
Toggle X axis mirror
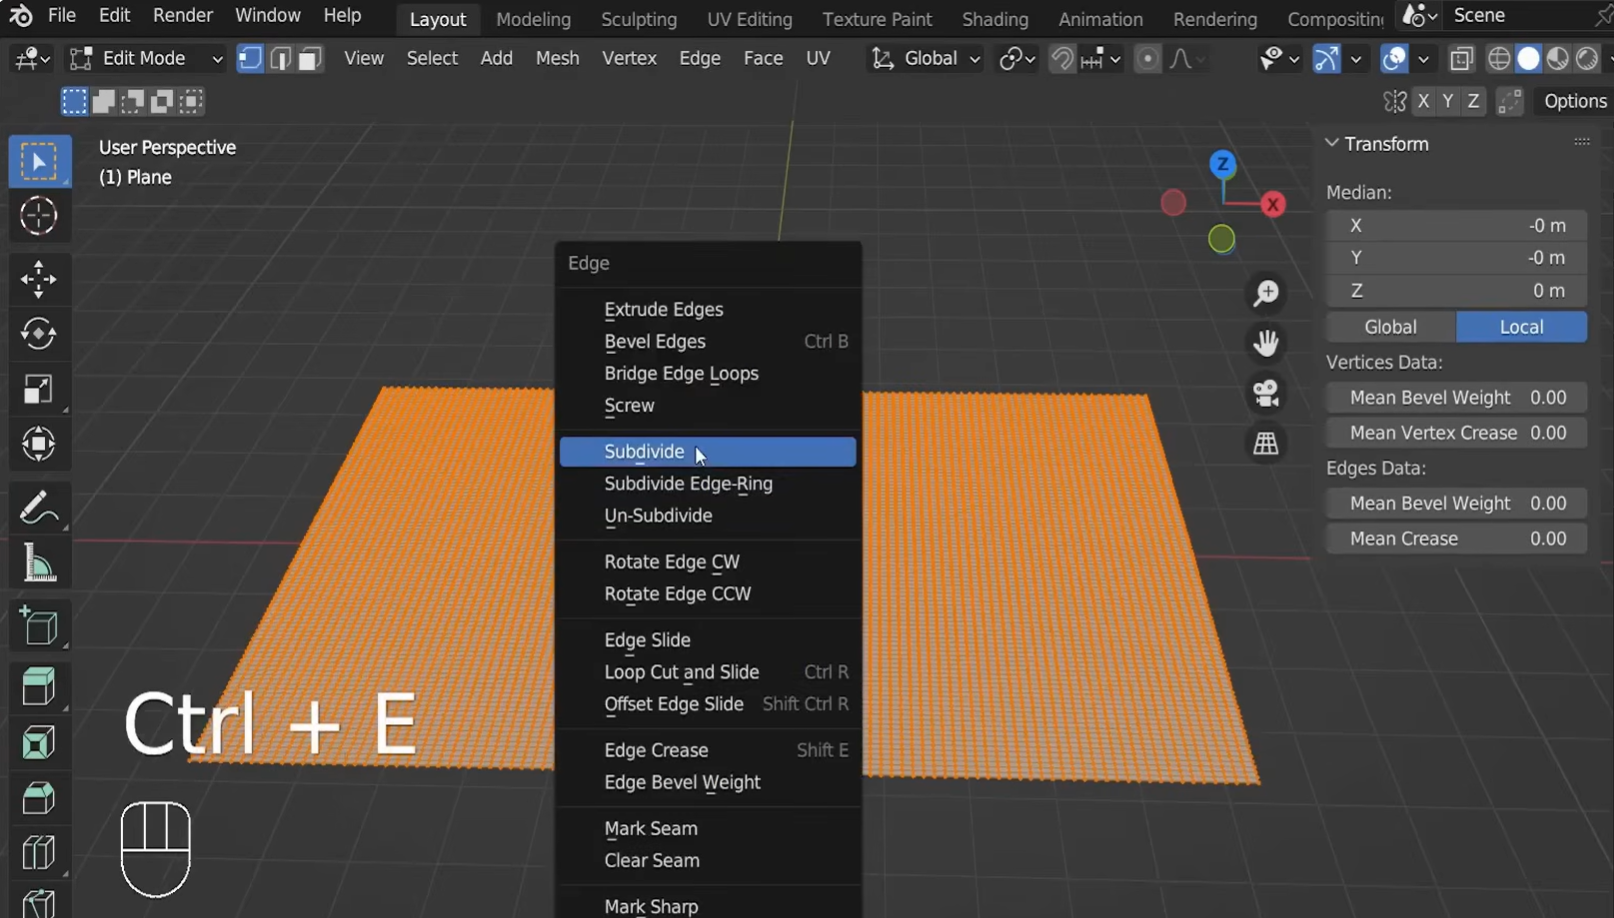click(x=1424, y=101)
